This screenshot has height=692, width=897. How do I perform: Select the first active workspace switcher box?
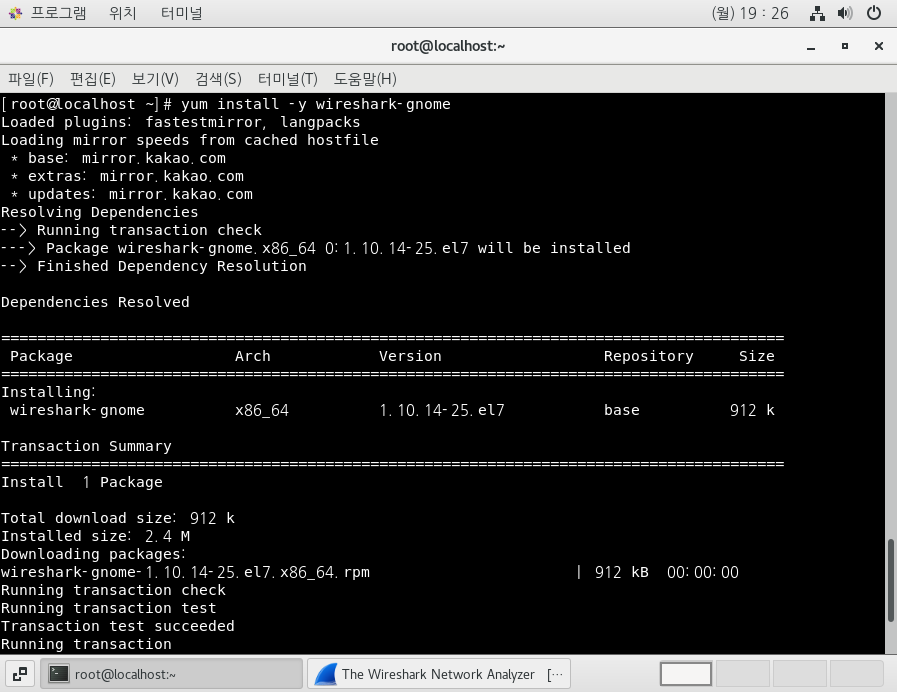pos(685,674)
